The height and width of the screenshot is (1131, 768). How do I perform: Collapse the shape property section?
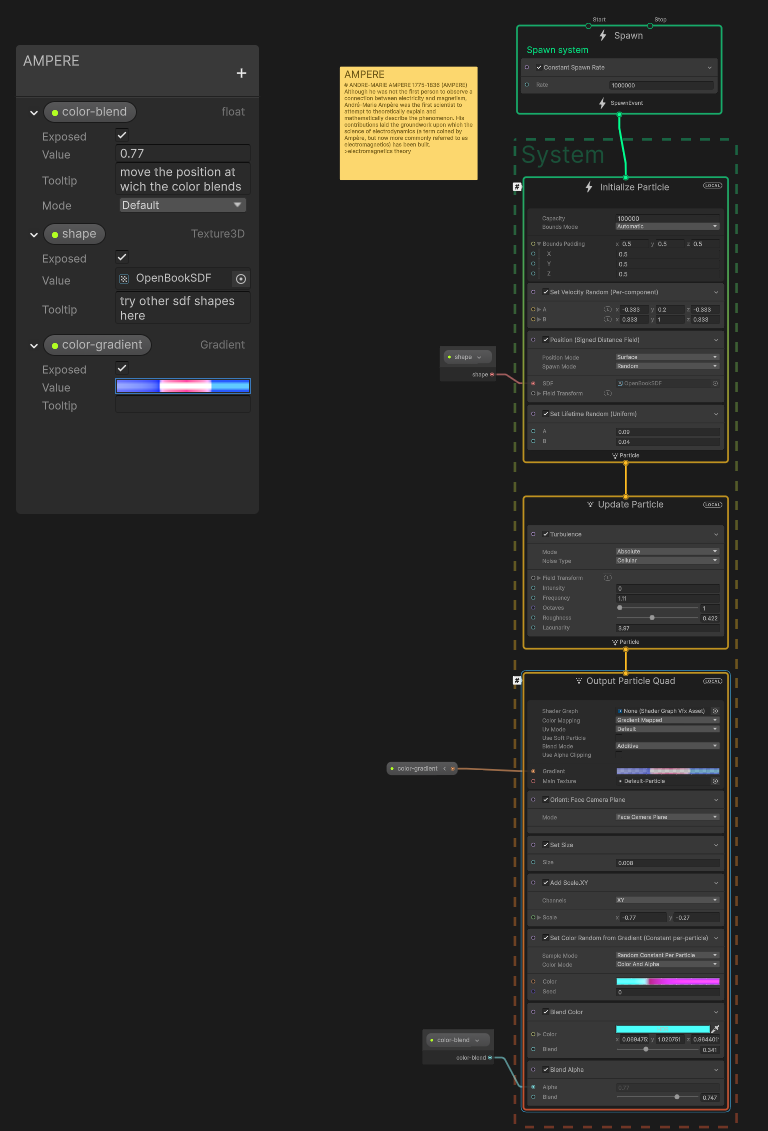pos(34,234)
